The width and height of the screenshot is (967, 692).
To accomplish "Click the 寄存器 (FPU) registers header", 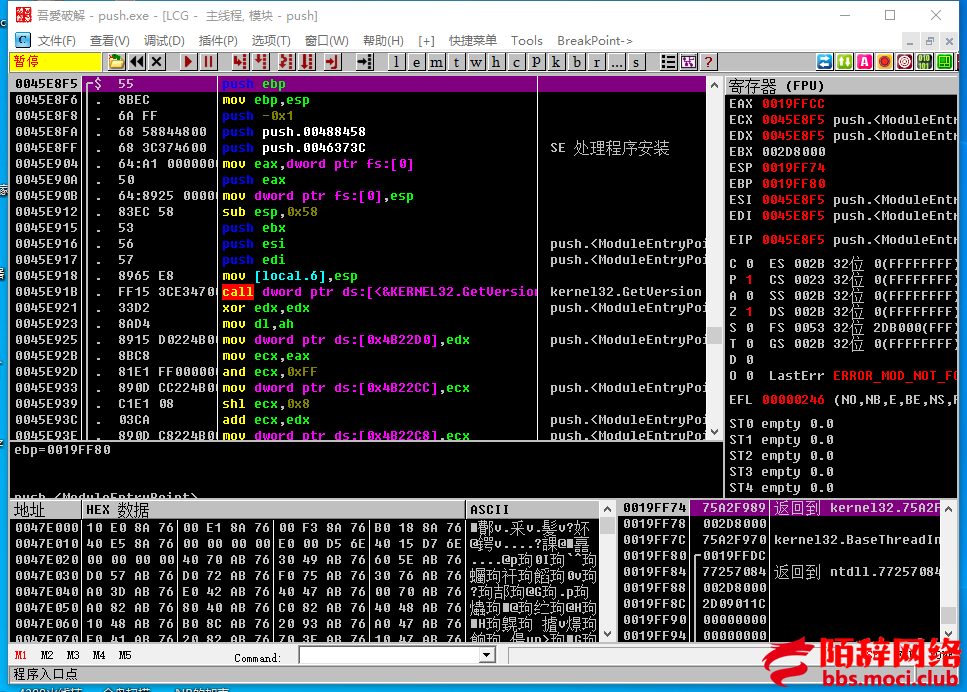I will pyautogui.click(x=841, y=85).
